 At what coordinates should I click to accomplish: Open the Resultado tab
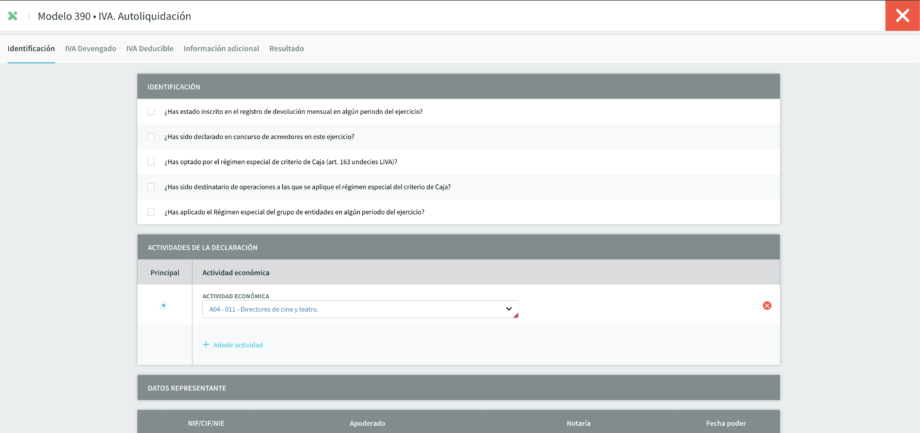tap(286, 49)
